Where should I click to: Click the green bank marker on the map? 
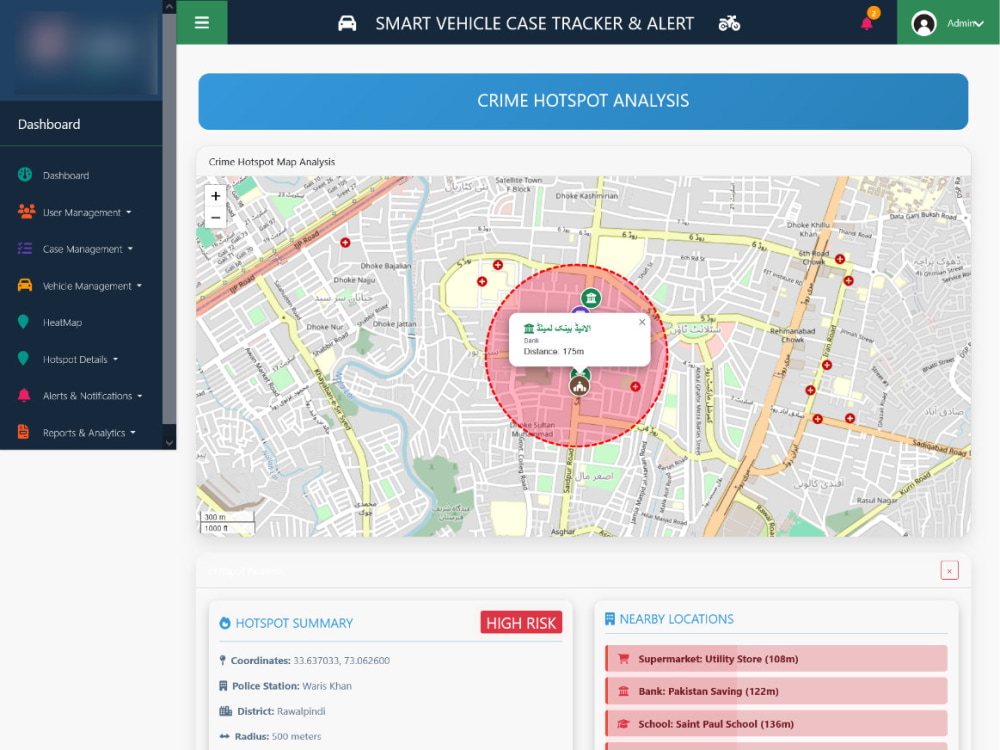pyautogui.click(x=591, y=298)
